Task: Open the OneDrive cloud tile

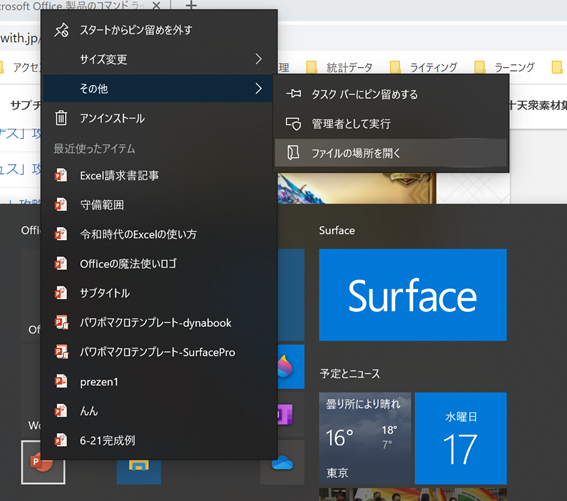Action: (x=282, y=462)
